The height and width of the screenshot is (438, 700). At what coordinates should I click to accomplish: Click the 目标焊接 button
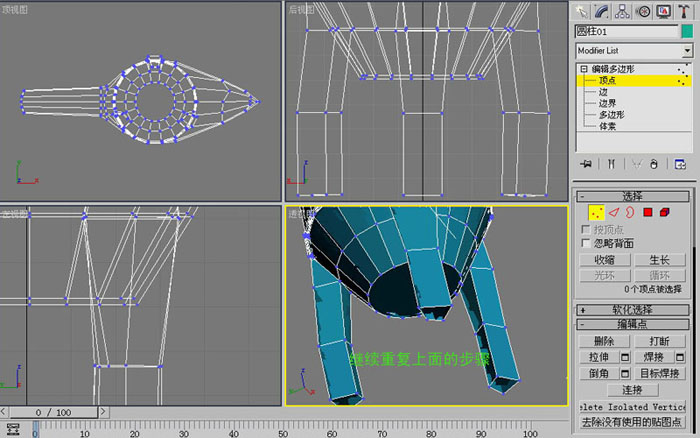(x=659, y=373)
